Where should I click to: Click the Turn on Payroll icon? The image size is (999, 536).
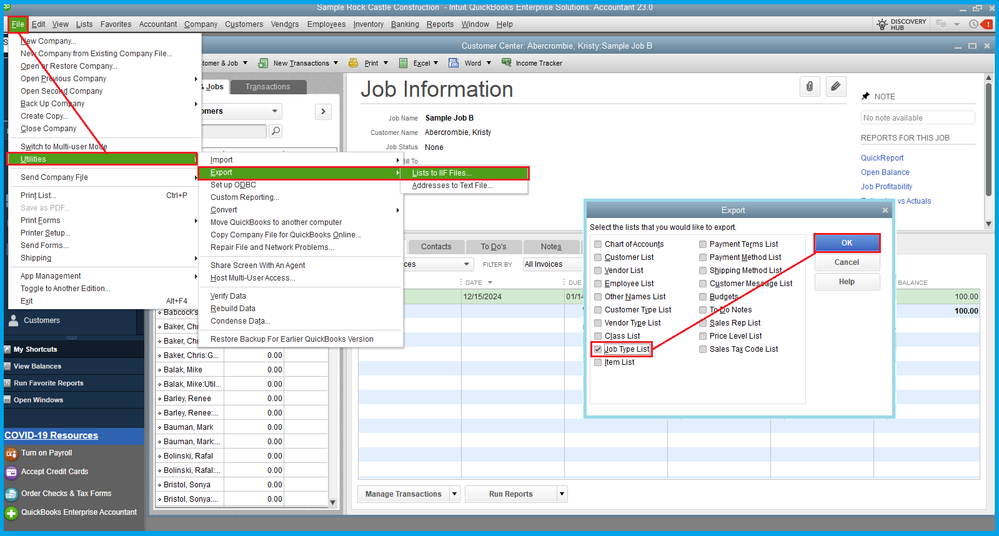11,453
